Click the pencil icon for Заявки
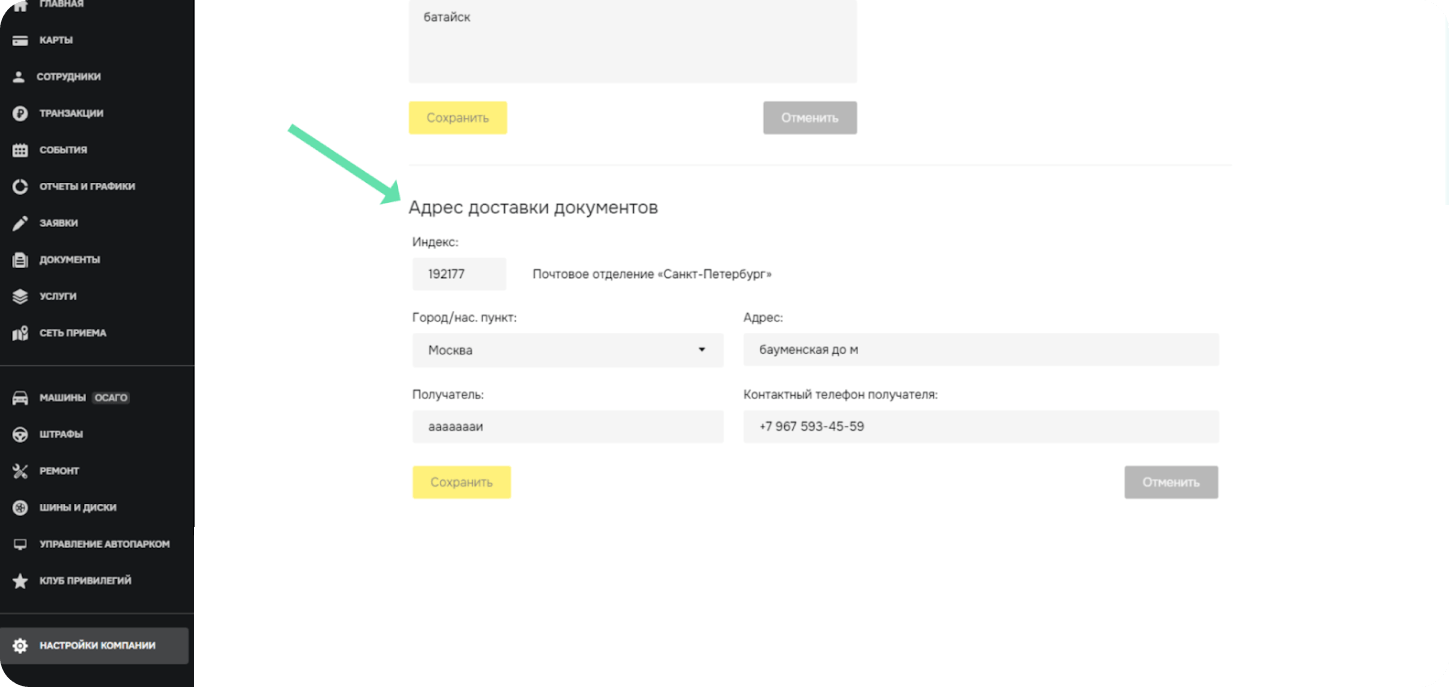Image resolution: width=1449 pixels, height=687 pixels. pos(19,223)
